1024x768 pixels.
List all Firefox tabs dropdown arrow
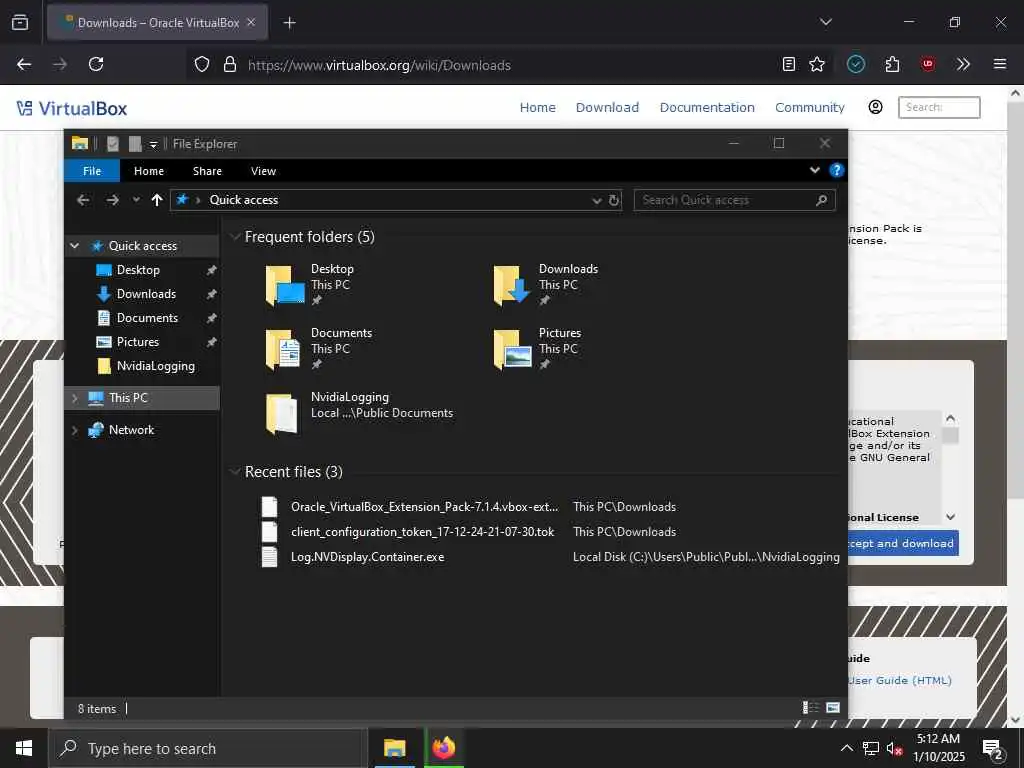(825, 22)
